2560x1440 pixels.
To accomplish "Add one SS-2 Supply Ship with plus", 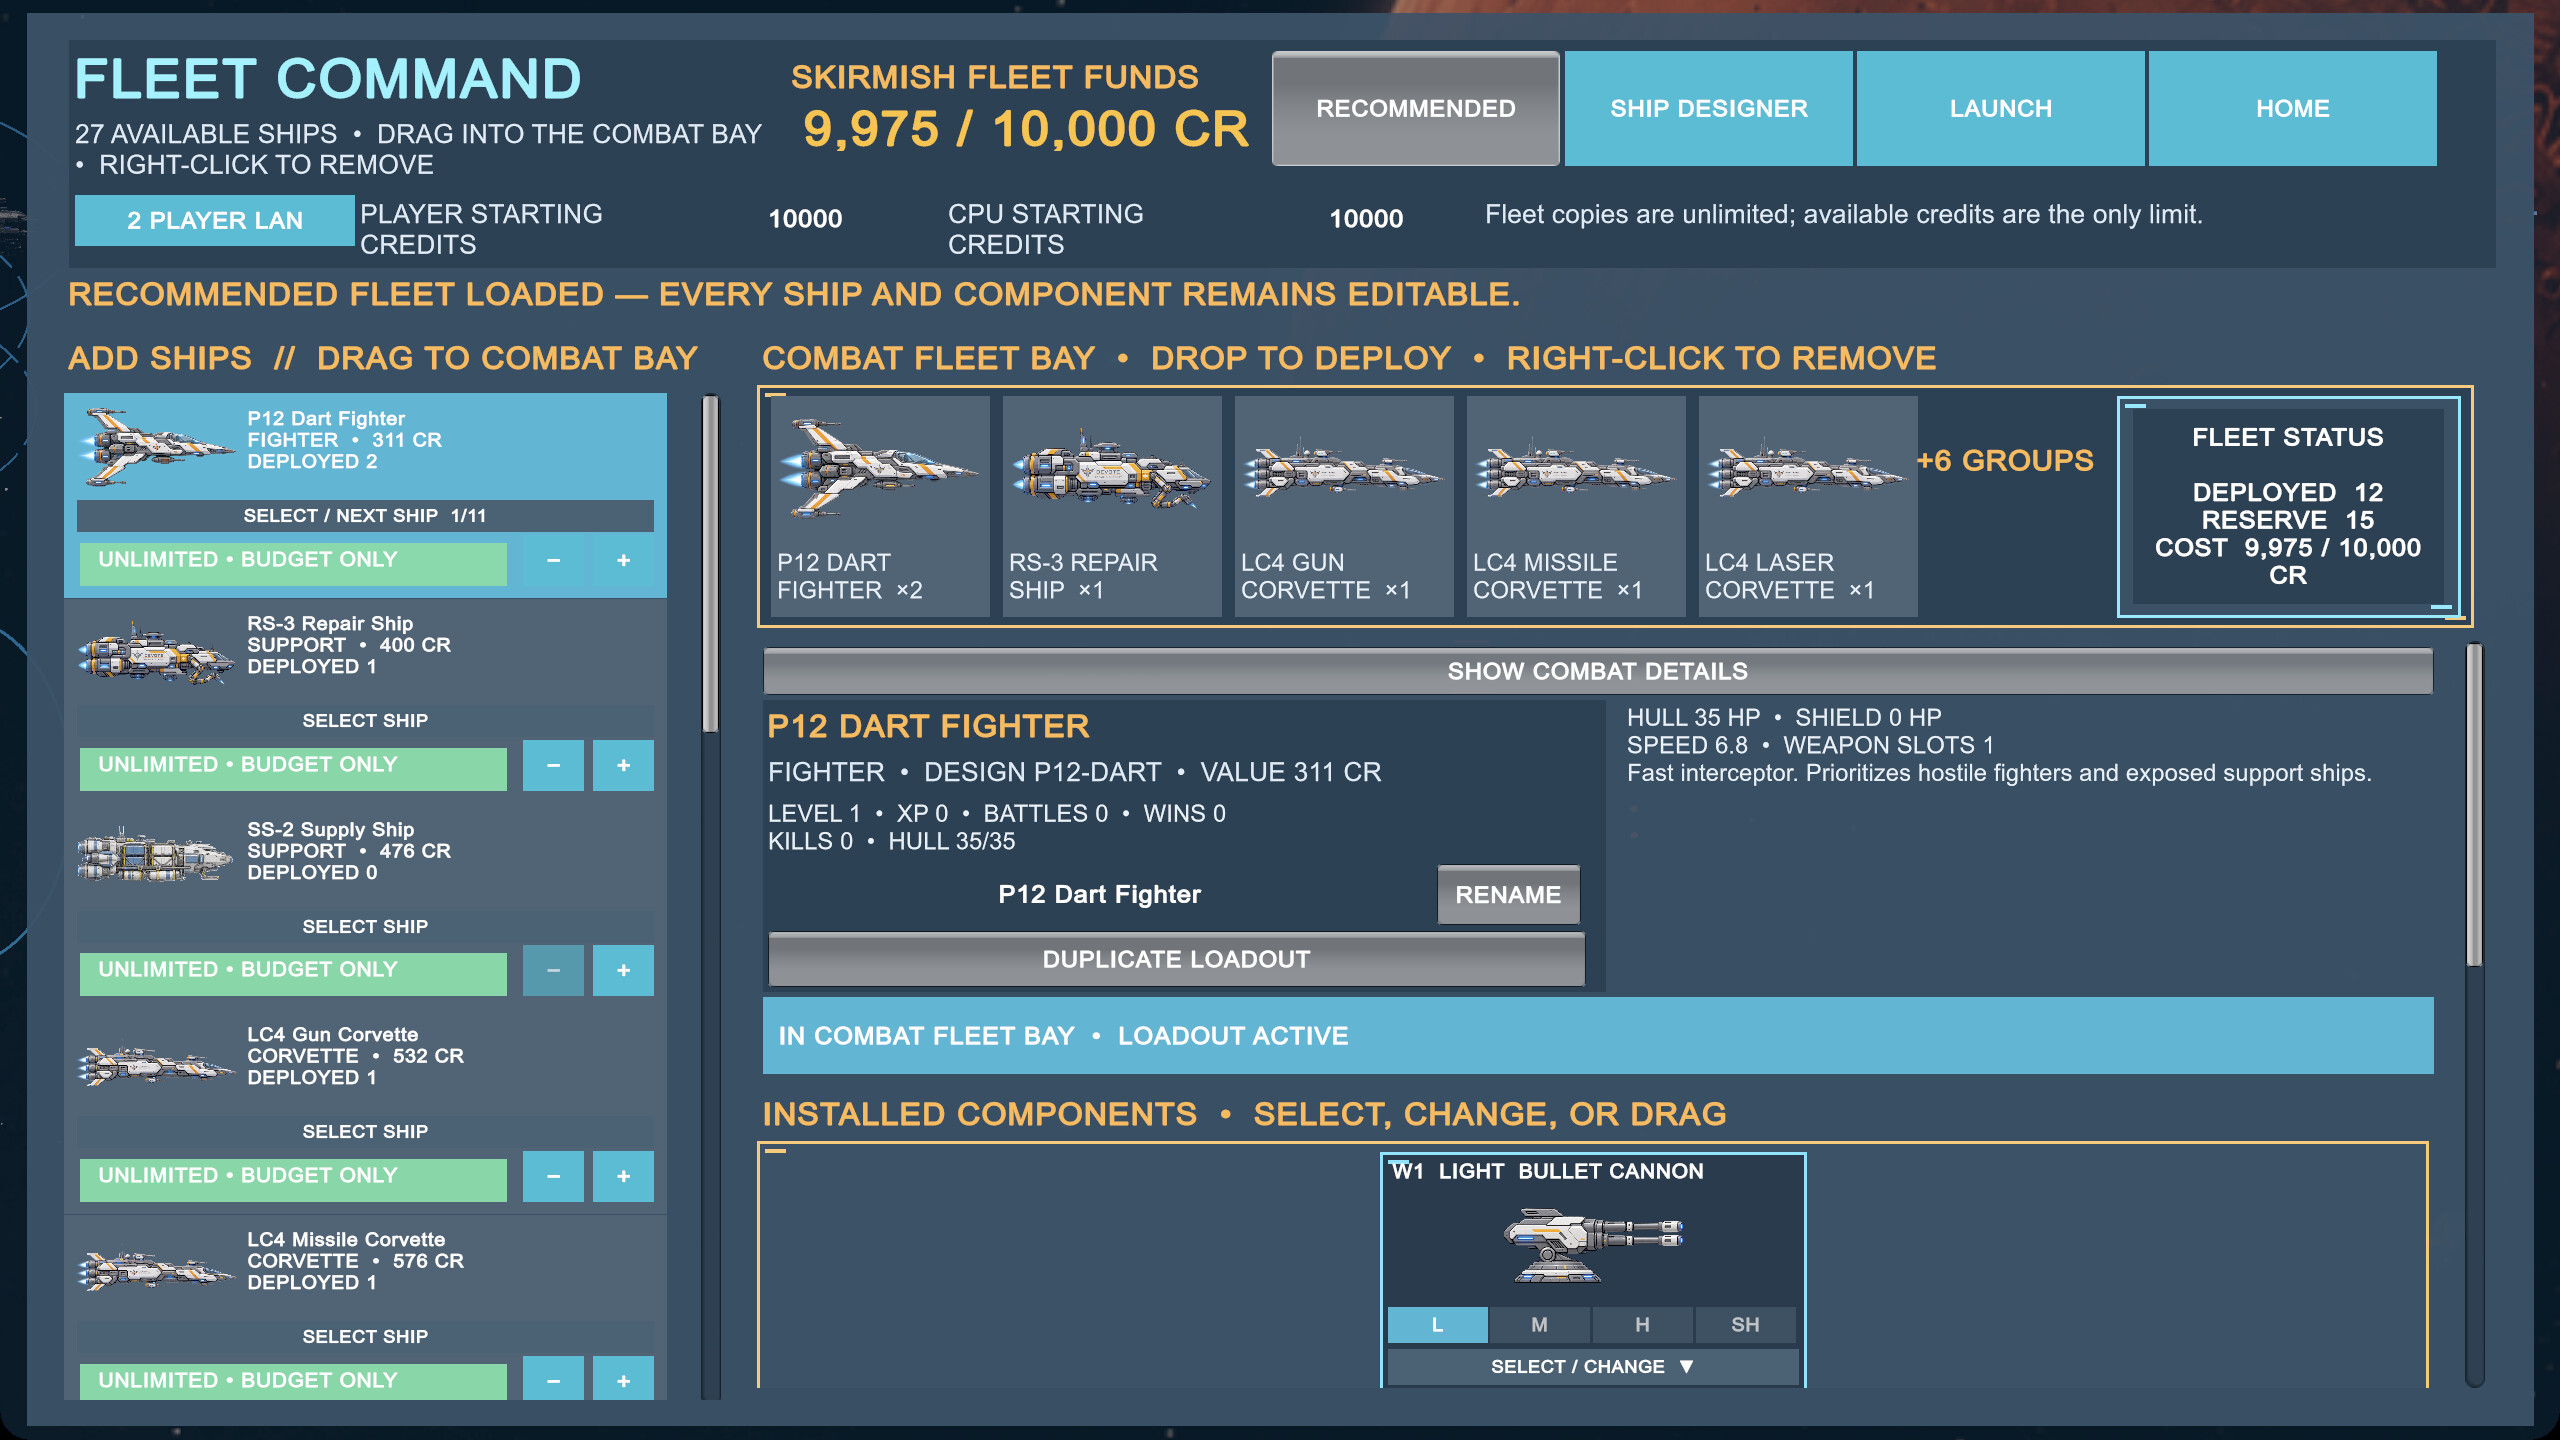I will 623,971.
